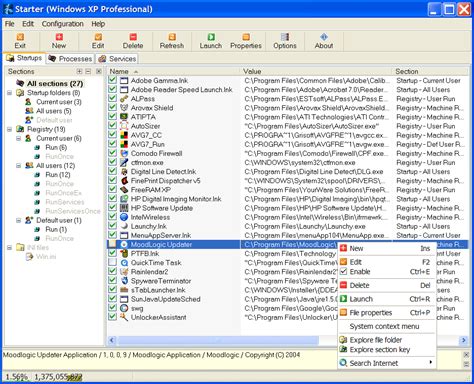Screen dimensions: 474x384
Task: Click the scrollbar right arrow
Action: pyautogui.click(x=464, y=340)
